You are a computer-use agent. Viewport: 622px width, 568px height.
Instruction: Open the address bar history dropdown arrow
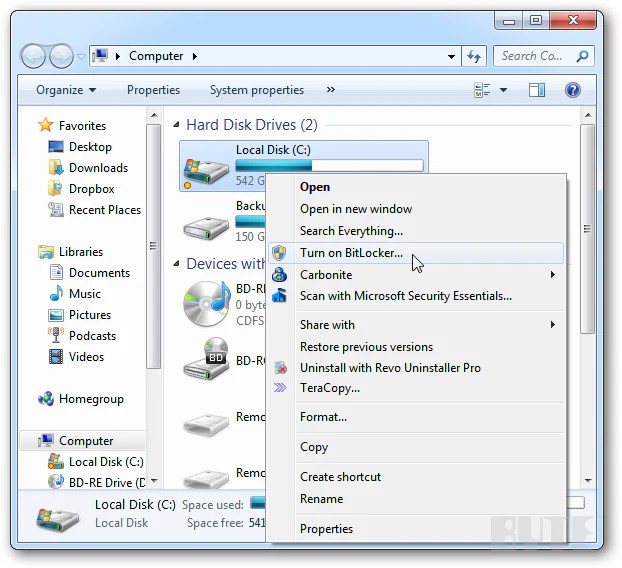(451, 56)
